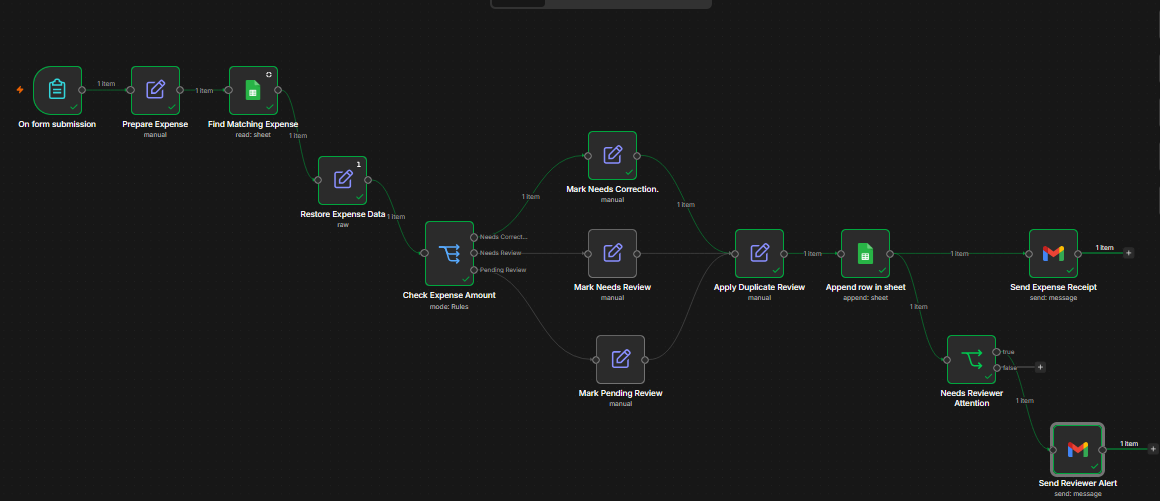Click the true output connector
1160x501 pixels.
click(997, 352)
